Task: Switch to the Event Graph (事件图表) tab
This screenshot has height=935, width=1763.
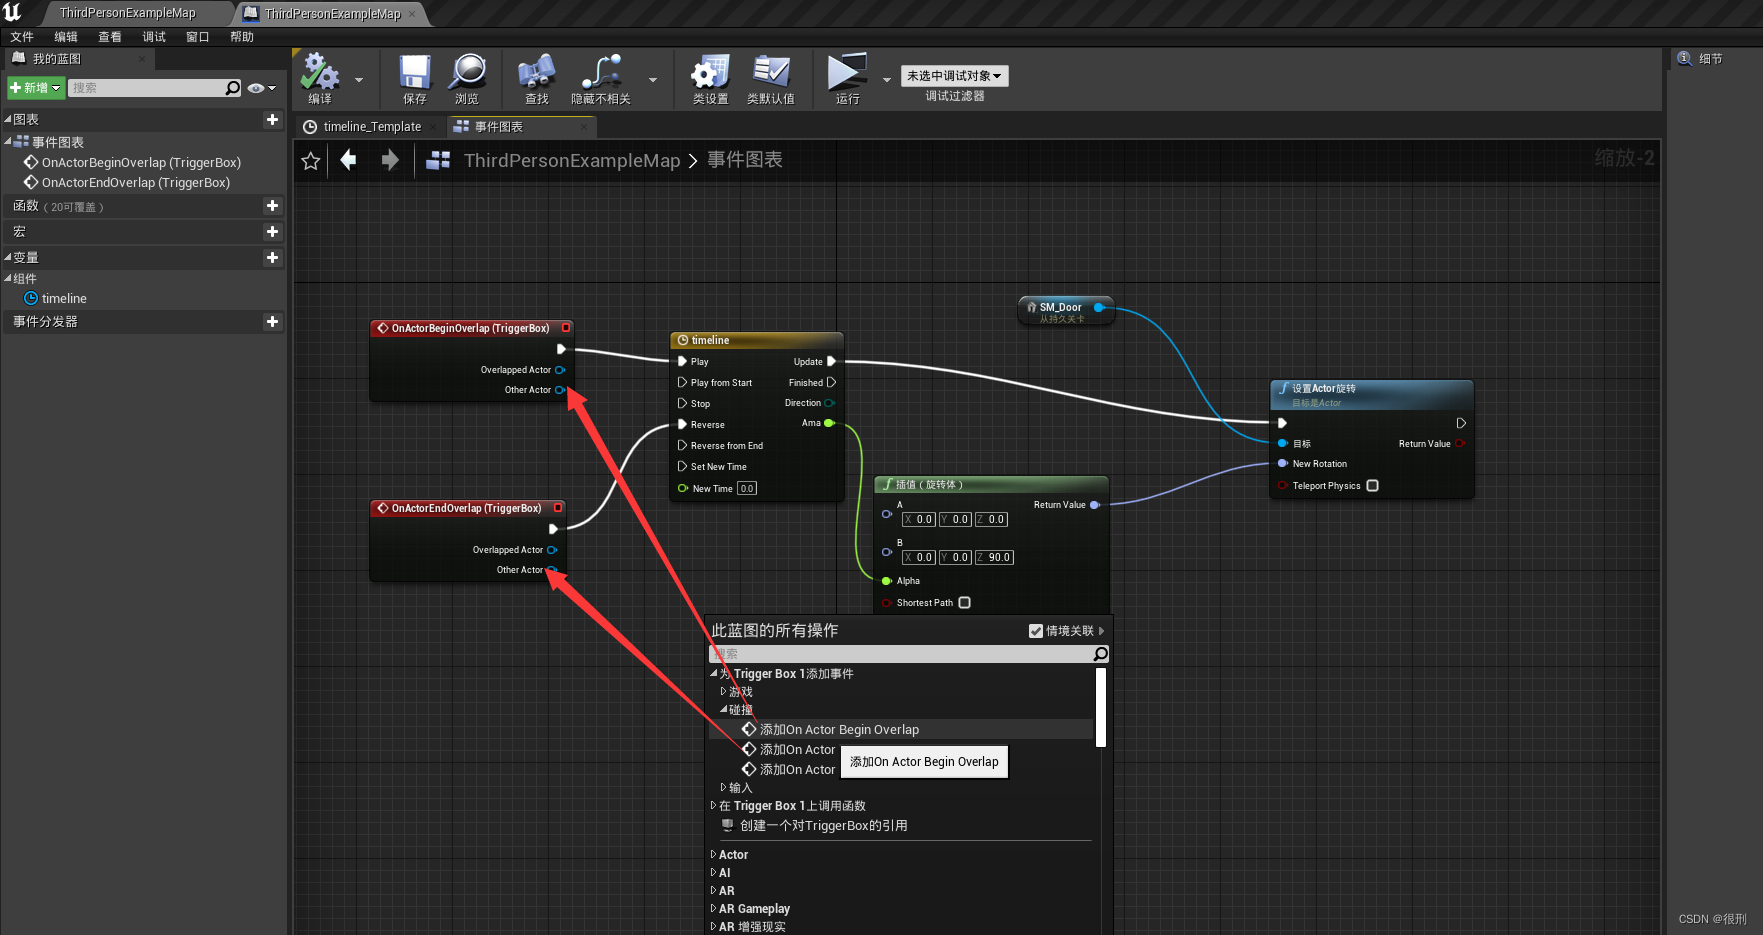Action: click(x=520, y=127)
